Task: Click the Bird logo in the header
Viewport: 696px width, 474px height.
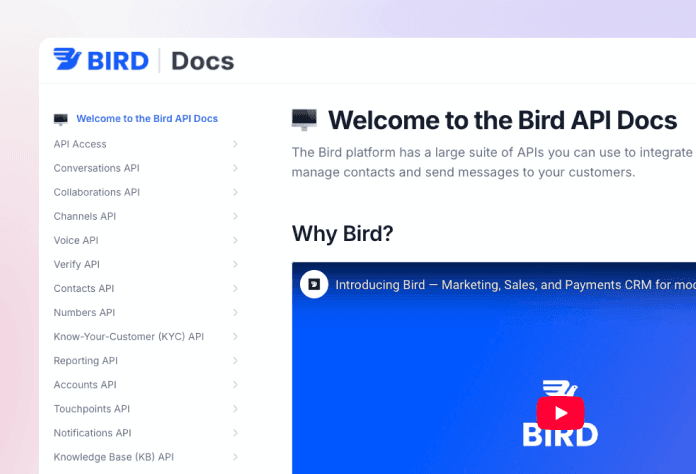Action: point(101,60)
